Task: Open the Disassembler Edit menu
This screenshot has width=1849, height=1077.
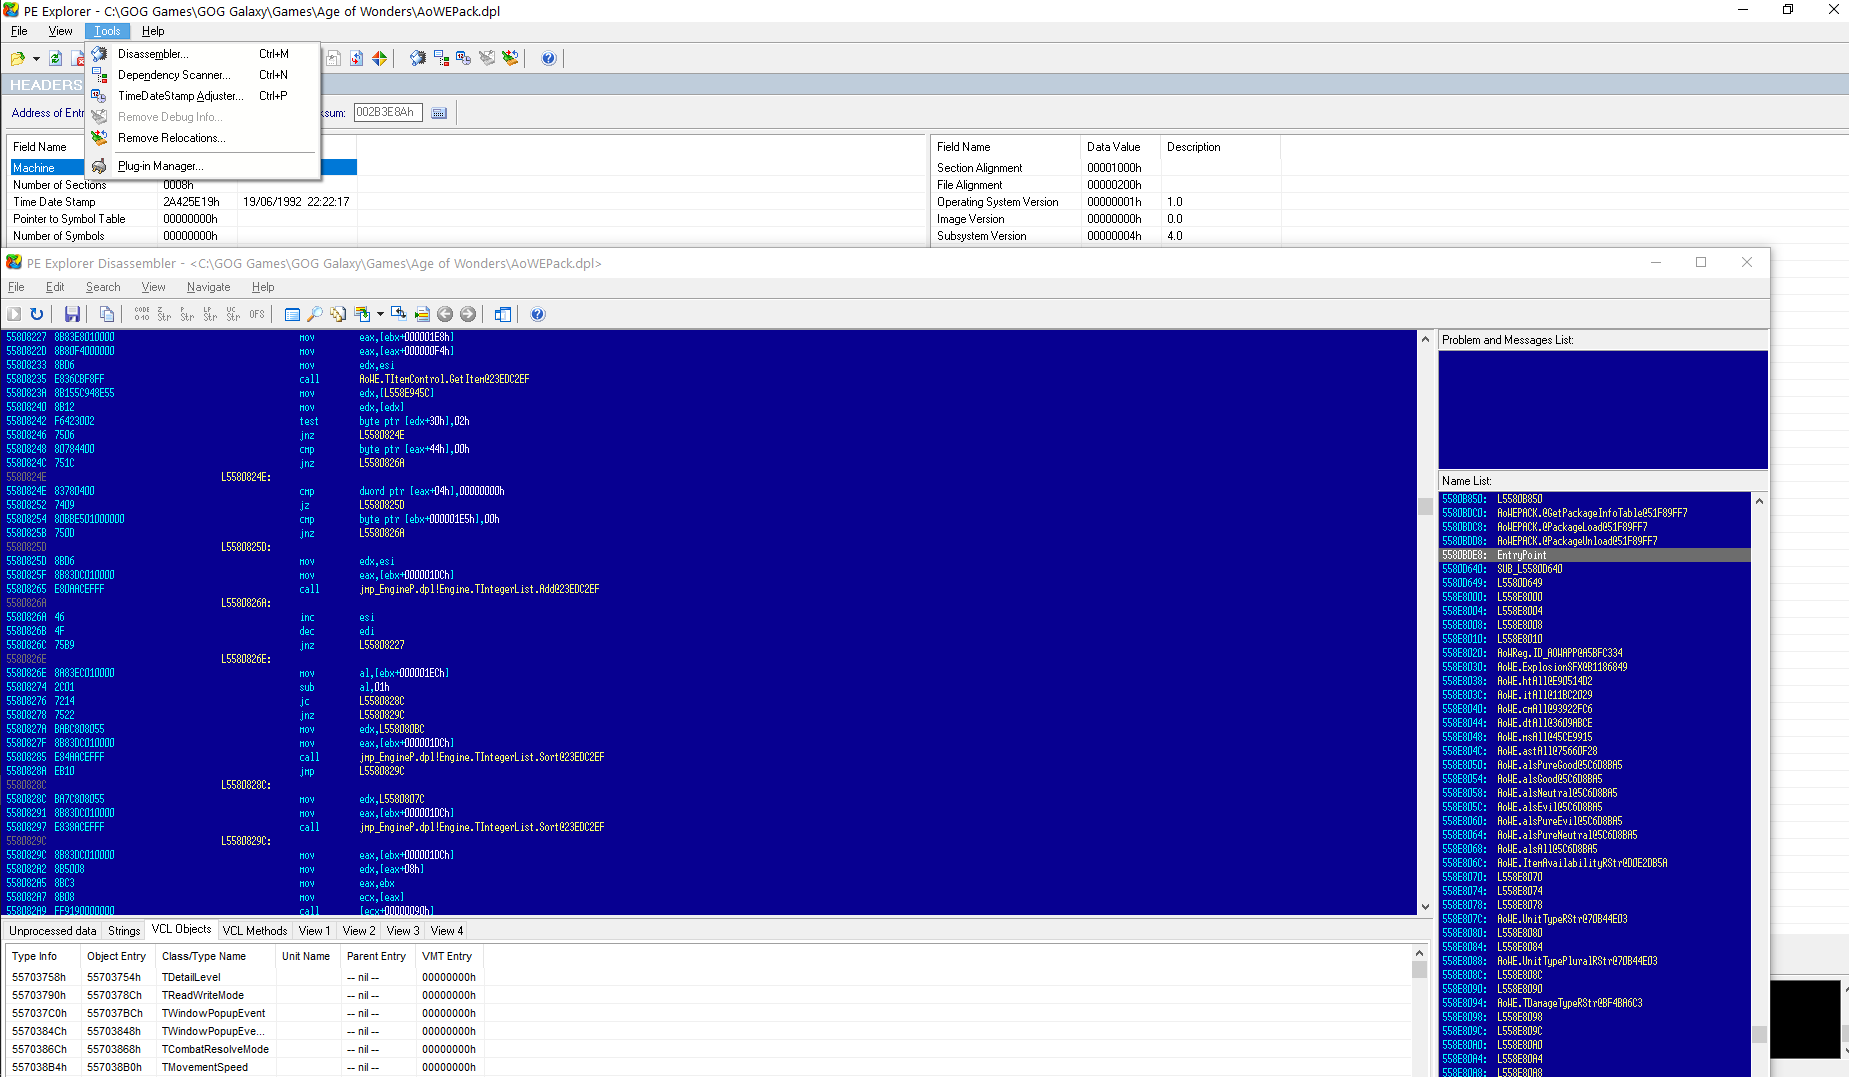Action: [55, 287]
